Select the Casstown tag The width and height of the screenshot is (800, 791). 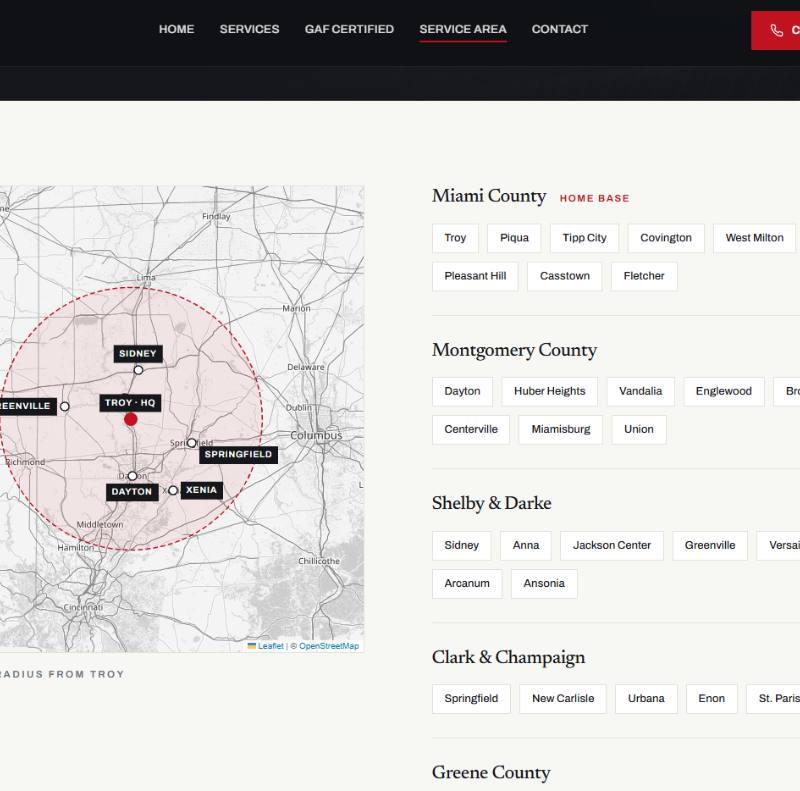pyautogui.click(x=565, y=277)
